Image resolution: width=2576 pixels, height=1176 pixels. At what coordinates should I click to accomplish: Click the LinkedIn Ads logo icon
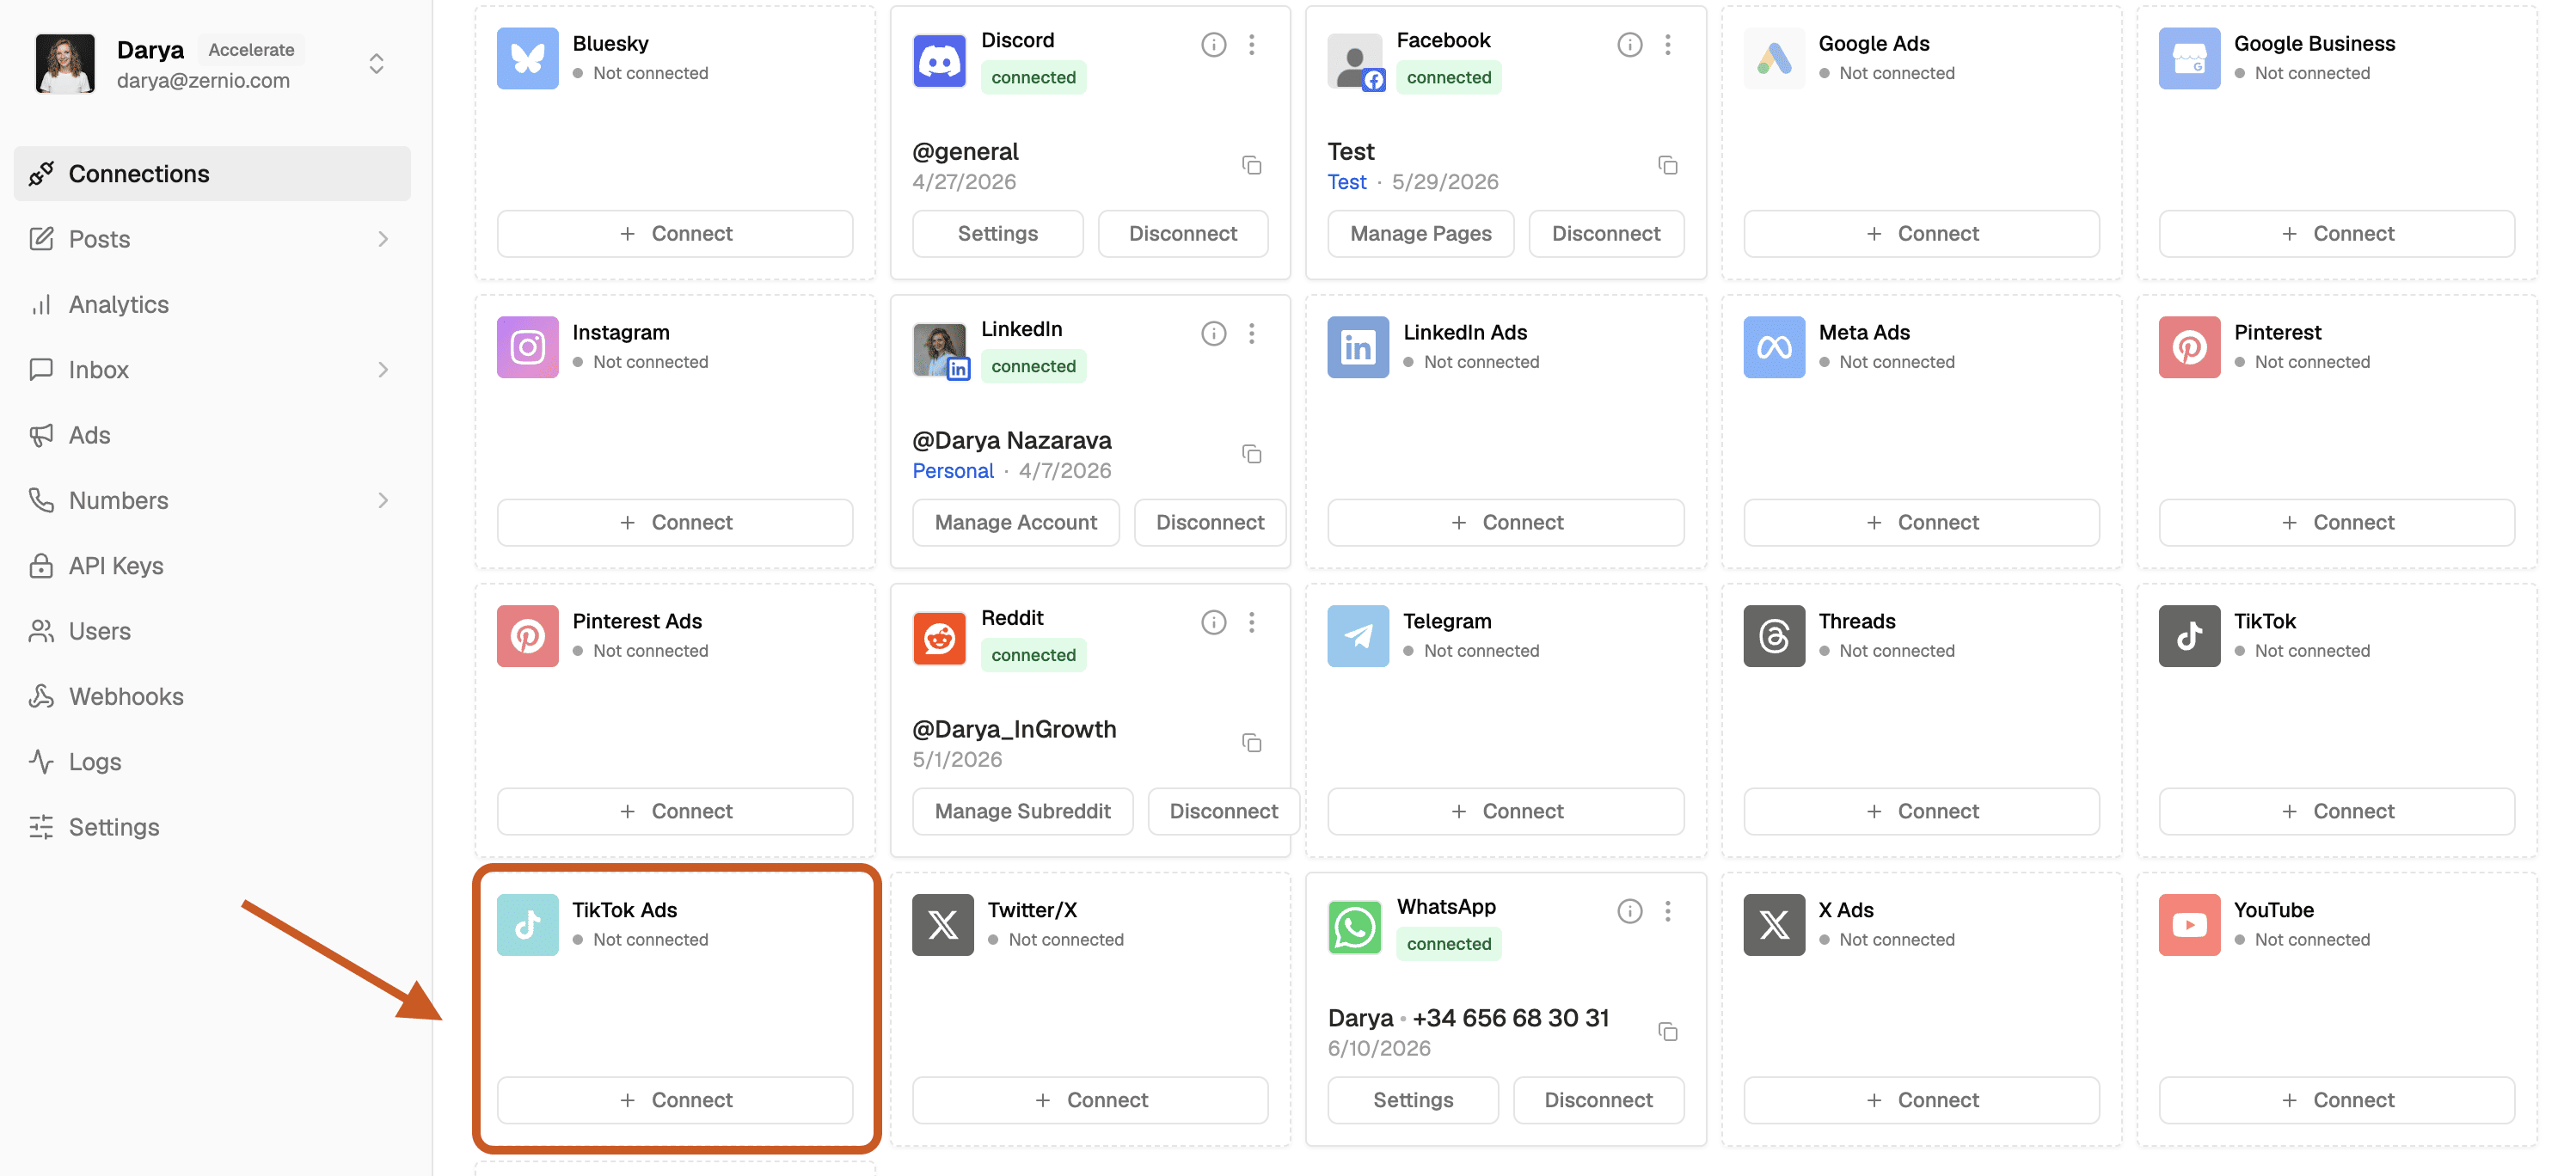click(1357, 347)
